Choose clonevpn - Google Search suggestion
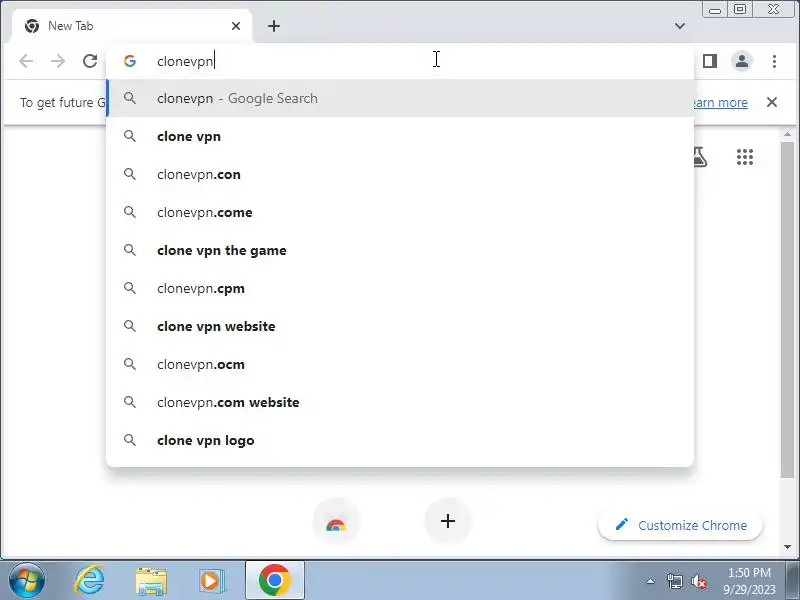Screen dimensions: 800x600 tap(400, 98)
